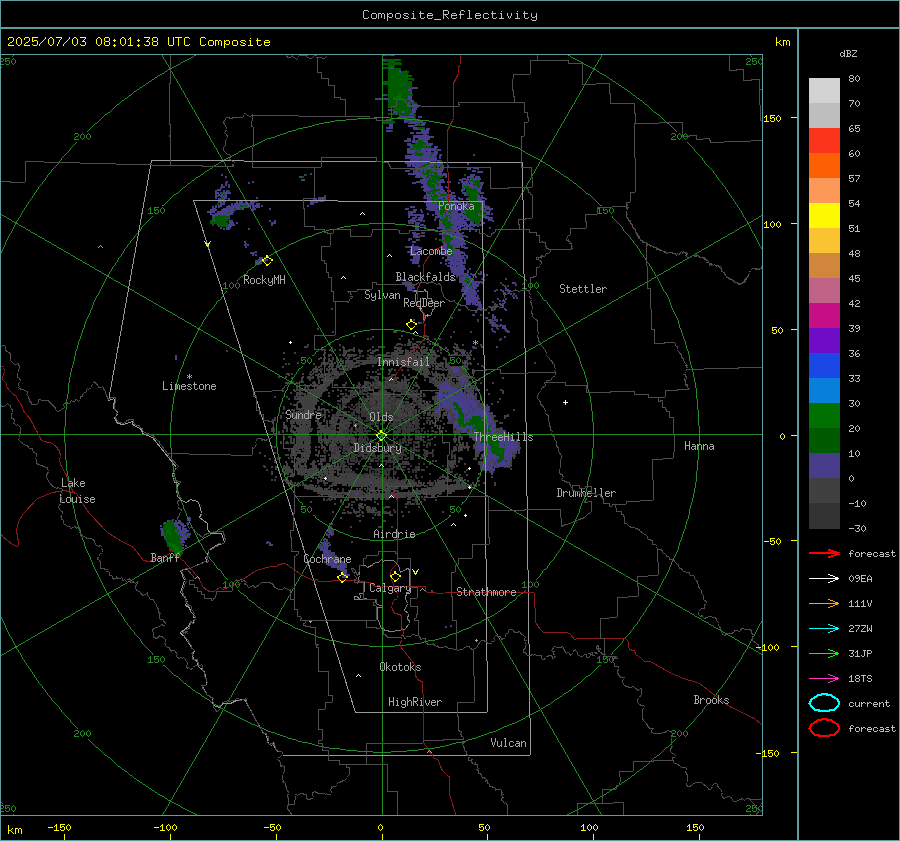Click the 0 dBZ purple color swatch
This screenshot has height=841, width=900.
(x=824, y=466)
